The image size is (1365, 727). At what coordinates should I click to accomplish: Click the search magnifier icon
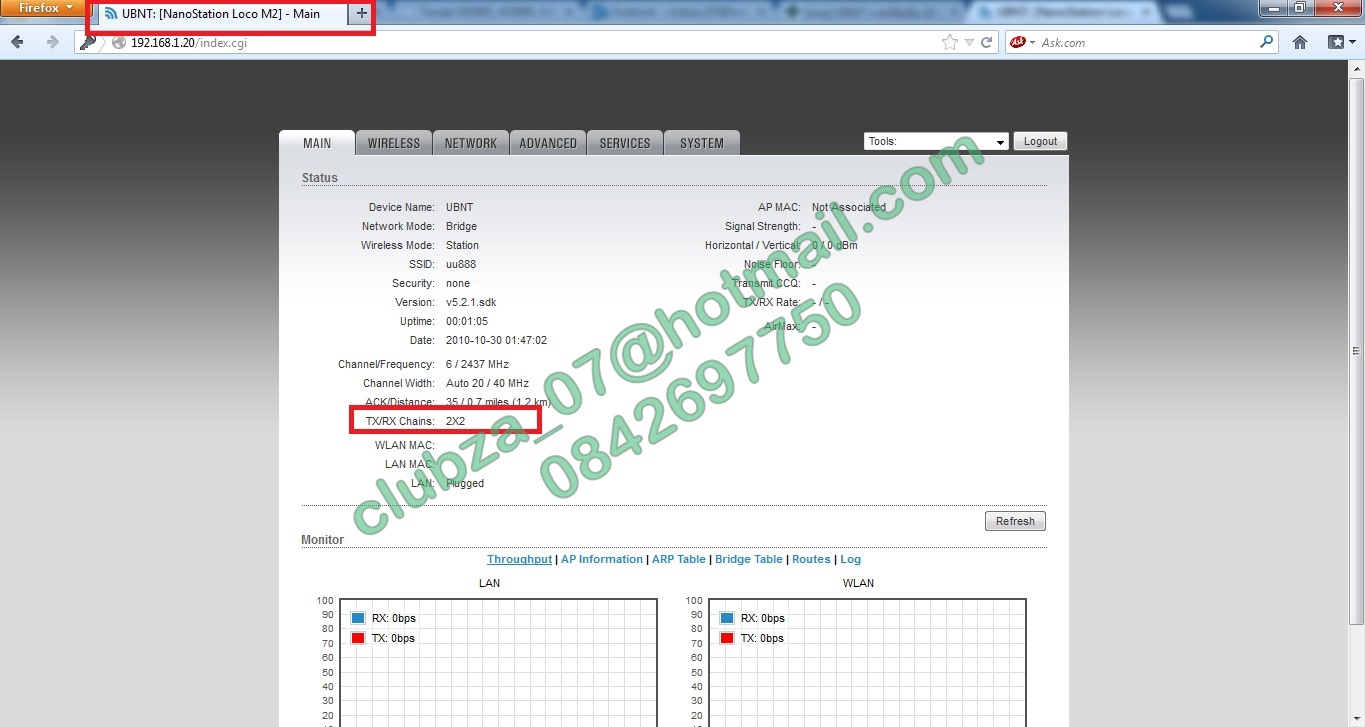click(1267, 42)
